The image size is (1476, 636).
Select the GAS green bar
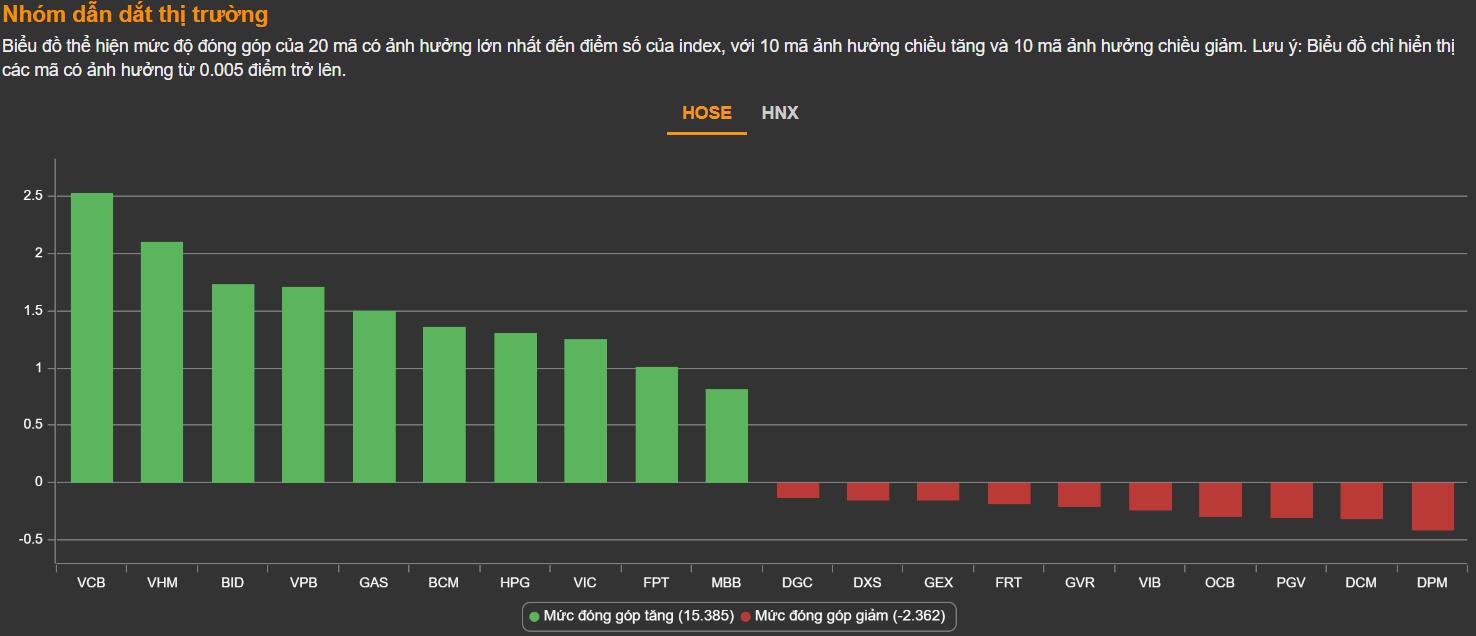(374, 397)
